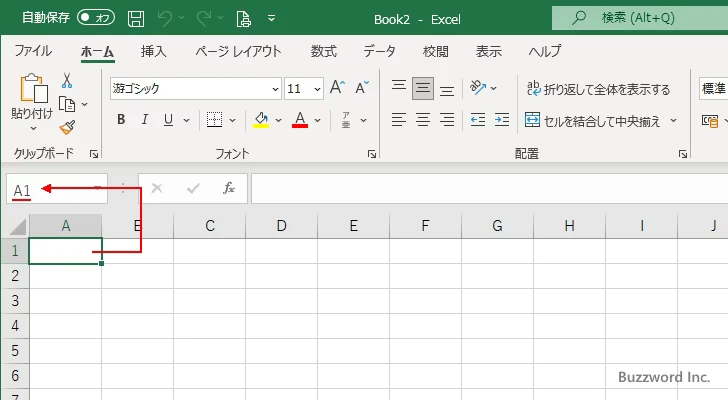Click the Name Box showing A1
728x400 pixels.
(x=57, y=189)
